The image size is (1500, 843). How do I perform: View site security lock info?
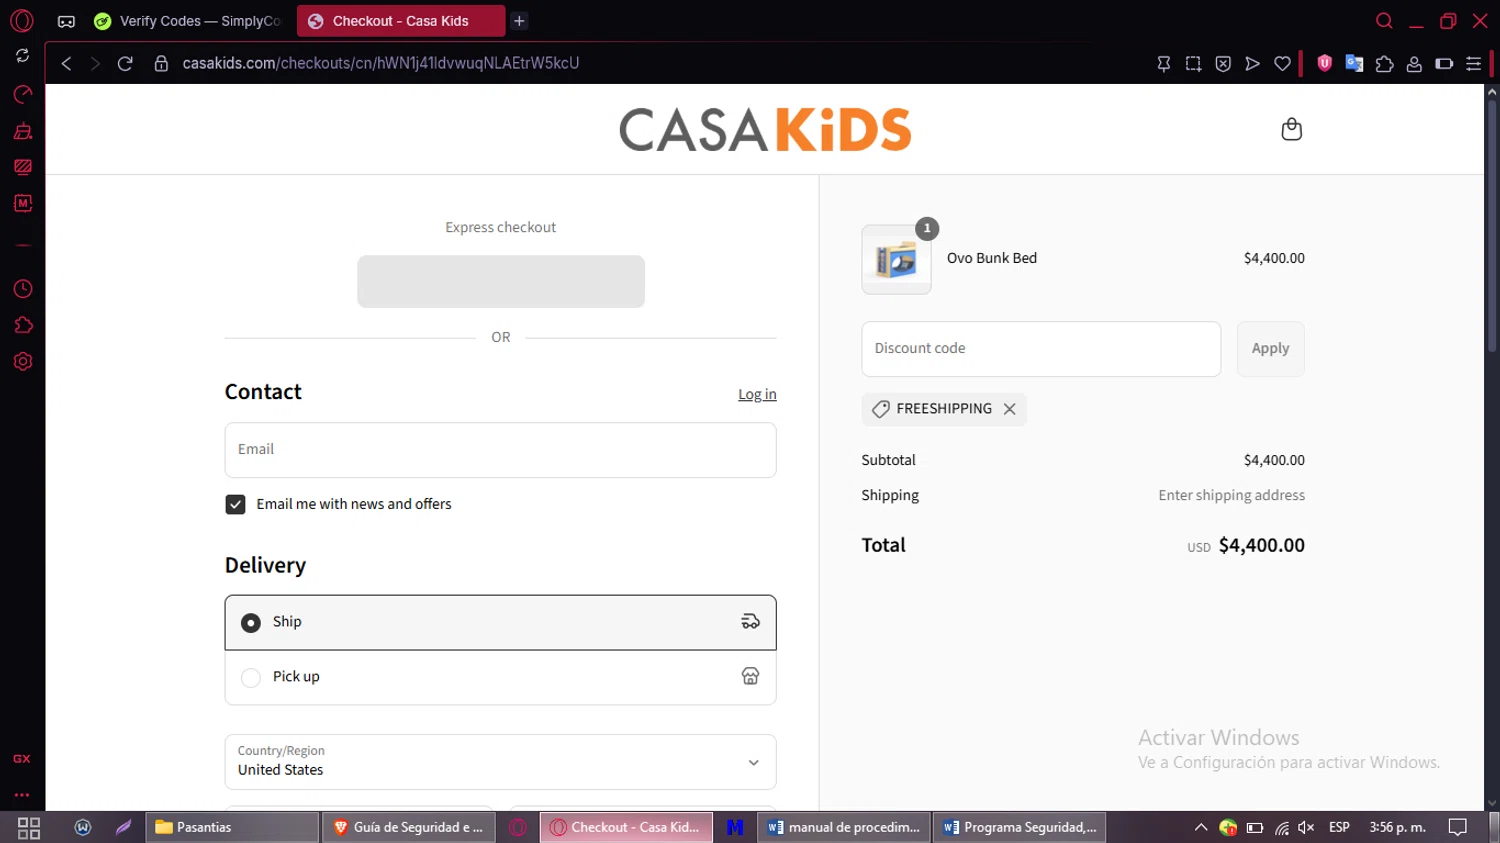[161, 63]
